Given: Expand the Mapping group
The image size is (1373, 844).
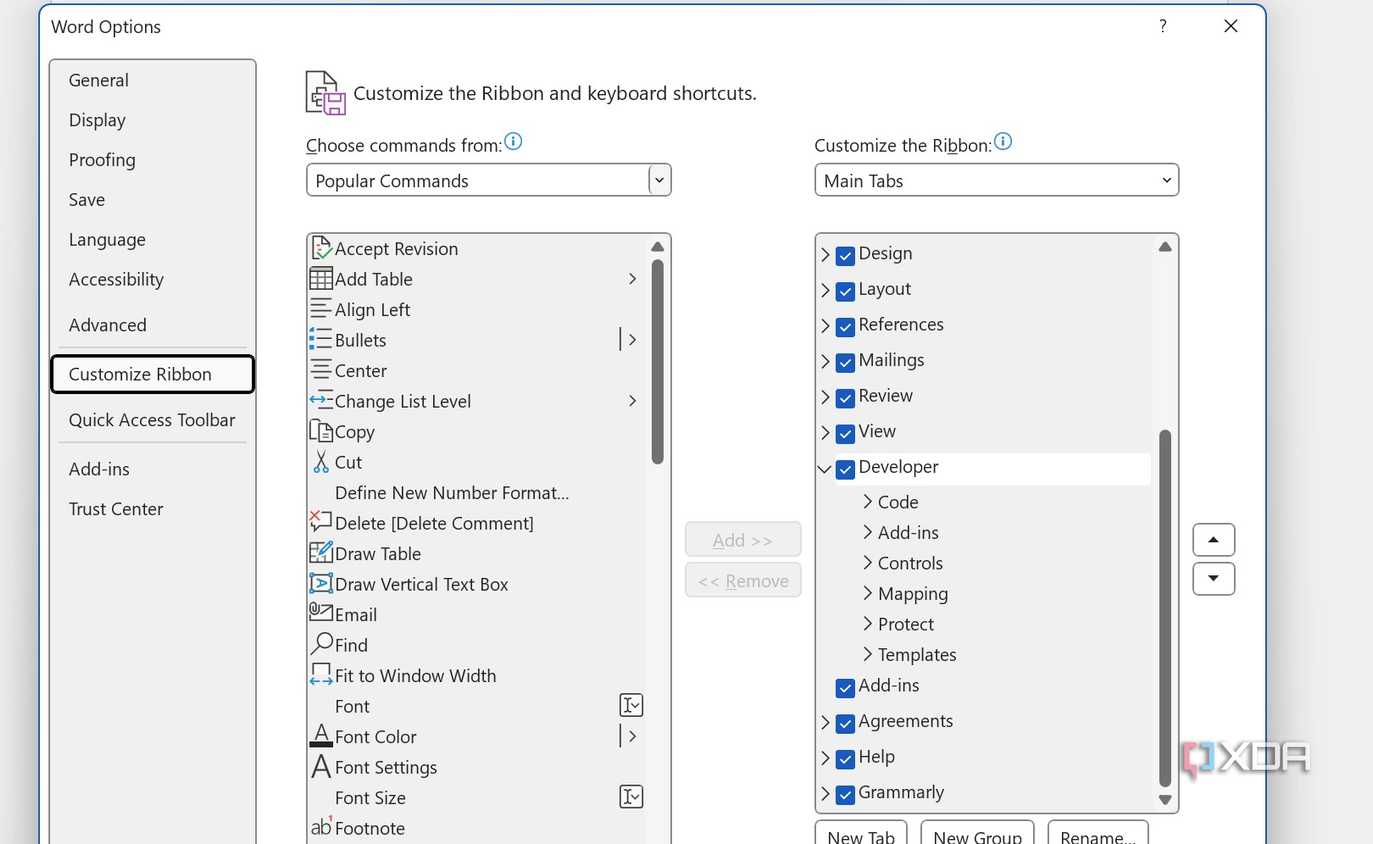Looking at the screenshot, I should pos(868,593).
